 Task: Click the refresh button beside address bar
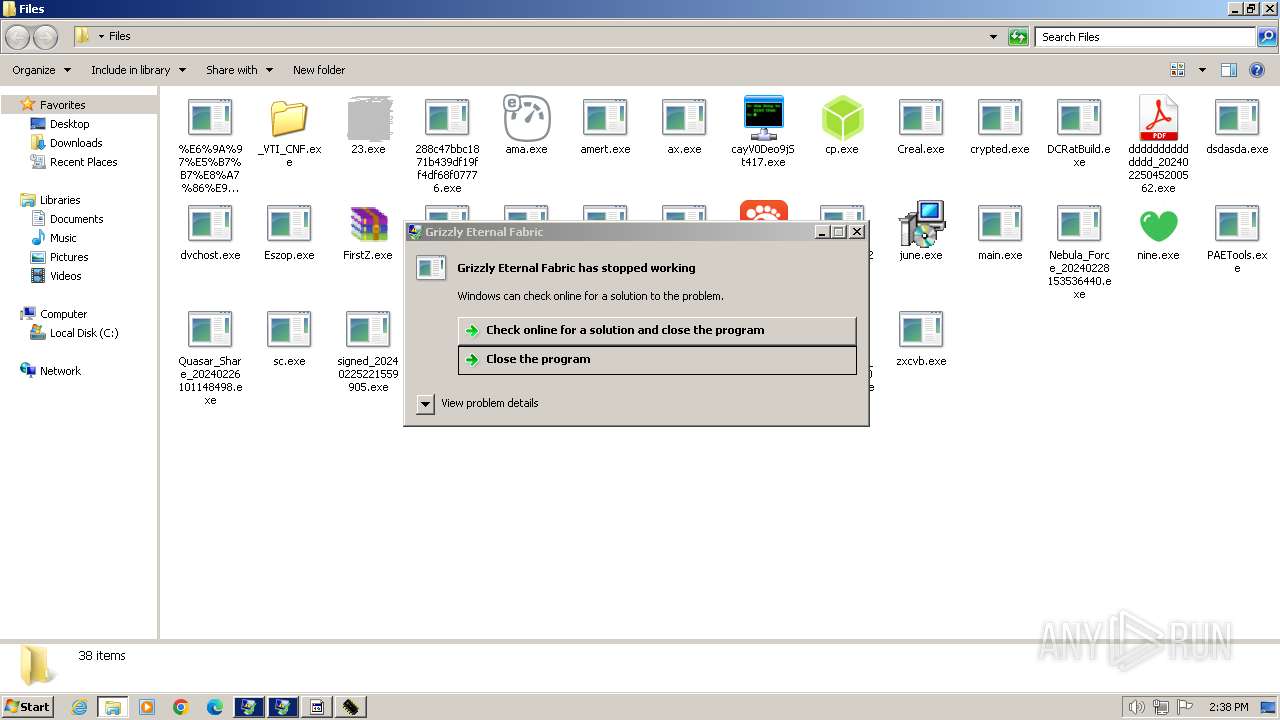coord(1018,37)
